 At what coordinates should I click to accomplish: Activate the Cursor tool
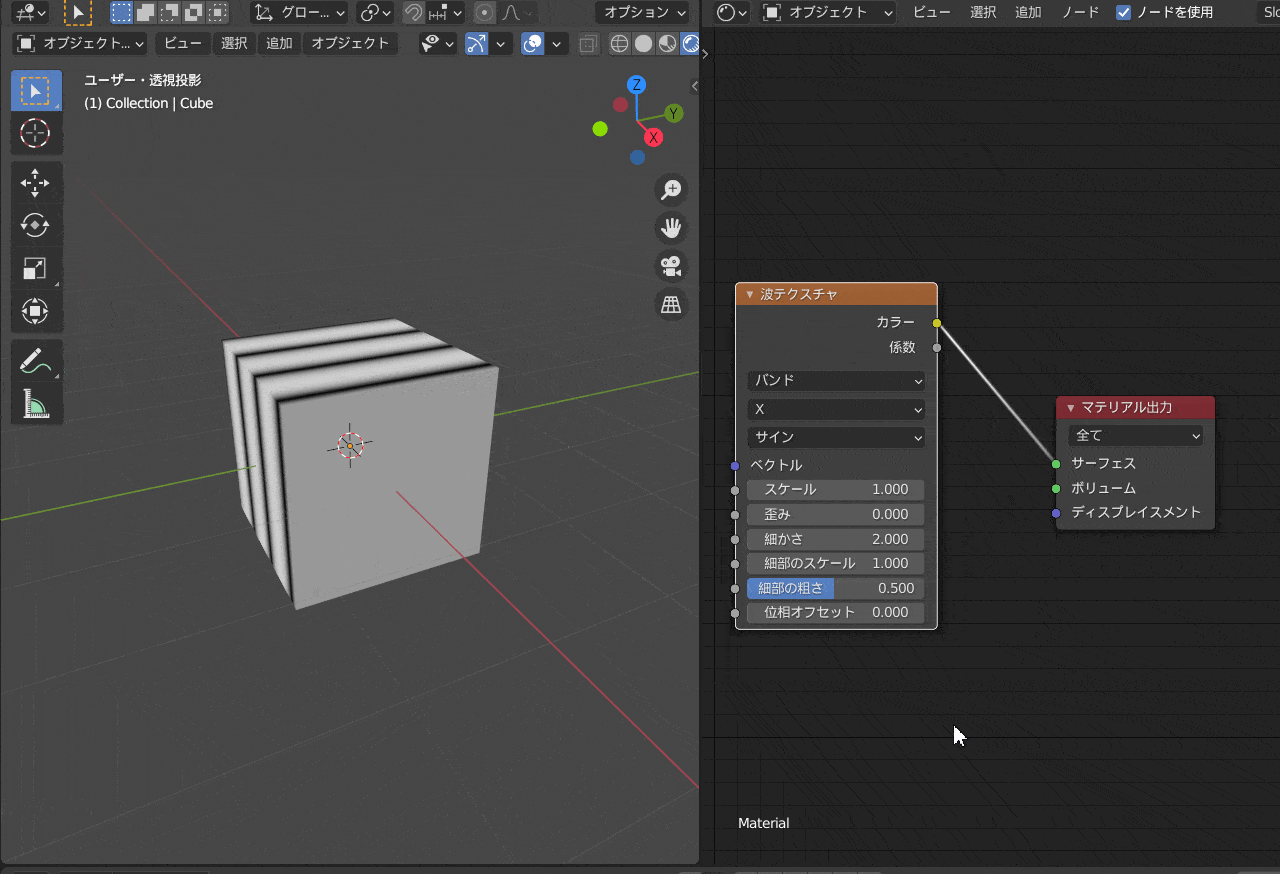click(36, 133)
